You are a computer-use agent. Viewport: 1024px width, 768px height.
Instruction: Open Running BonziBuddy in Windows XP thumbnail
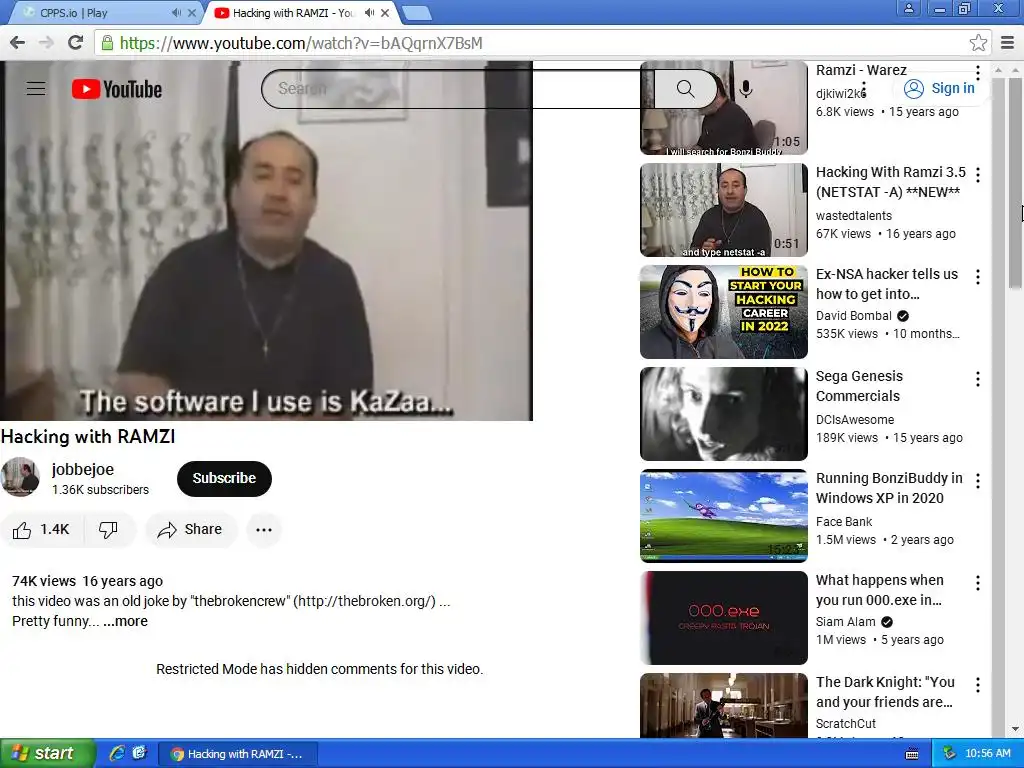(x=724, y=515)
